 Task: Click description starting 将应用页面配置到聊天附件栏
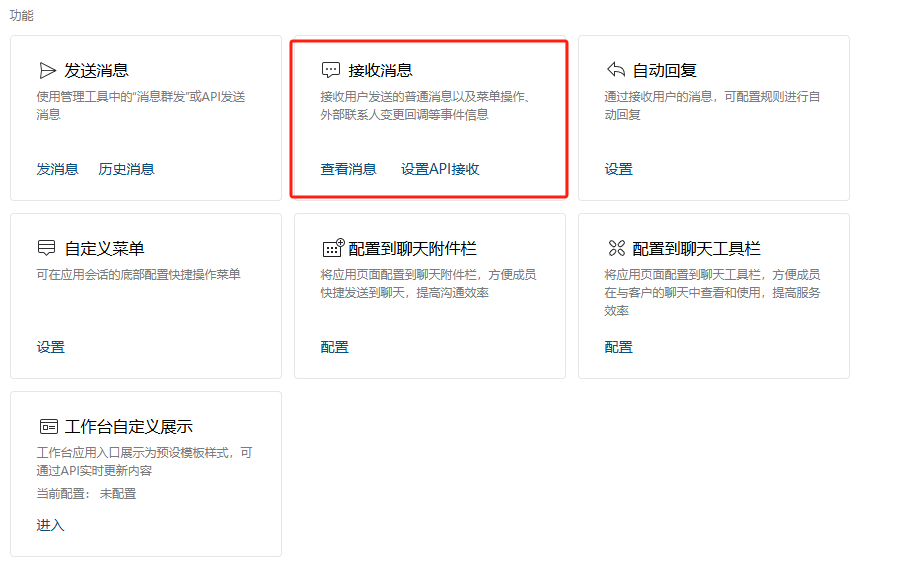[428, 284]
